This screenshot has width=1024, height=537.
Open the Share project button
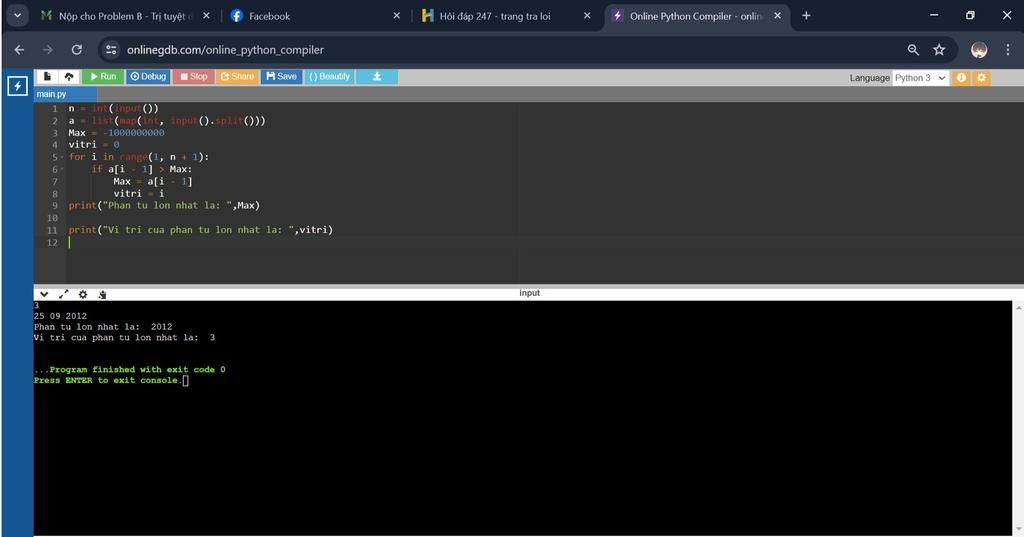(237, 76)
